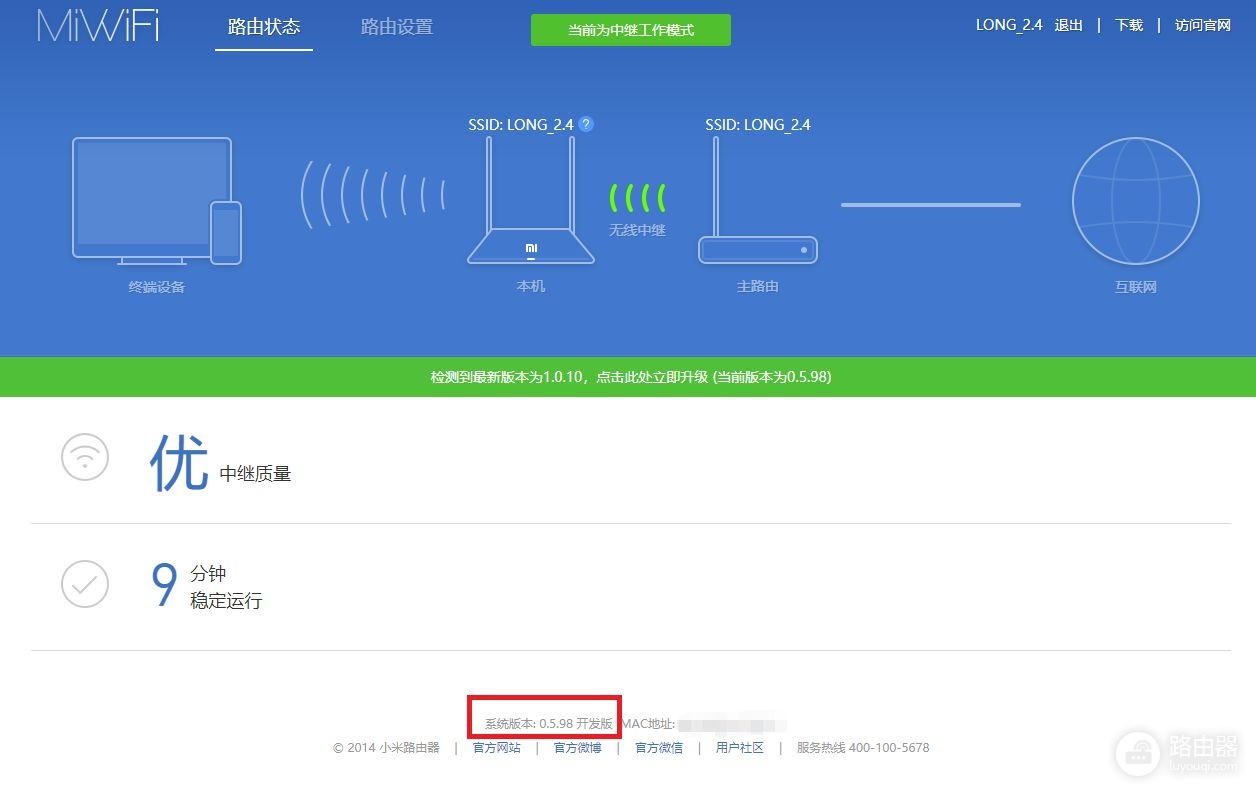
Task: Click the SSID: LONG_2.4 label above 主路由
Action: click(x=758, y=125)
